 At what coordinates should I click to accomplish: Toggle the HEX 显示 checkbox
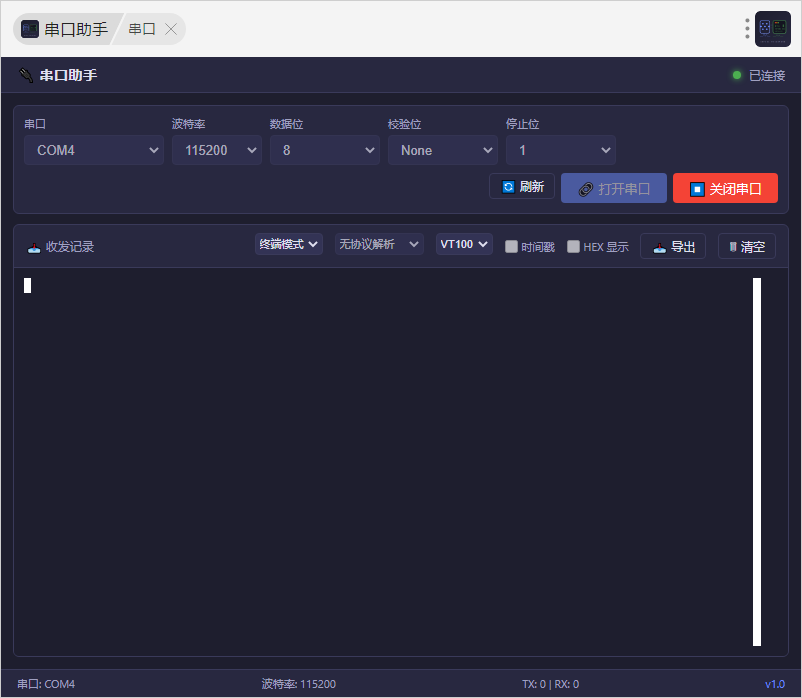pyautogui.click(x=573, y=246)
